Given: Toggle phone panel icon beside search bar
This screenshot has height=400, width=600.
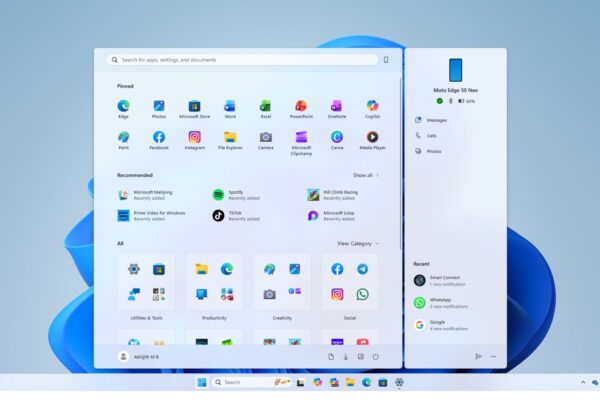Looking at the screenshot, I should click(x=386, y=60).
